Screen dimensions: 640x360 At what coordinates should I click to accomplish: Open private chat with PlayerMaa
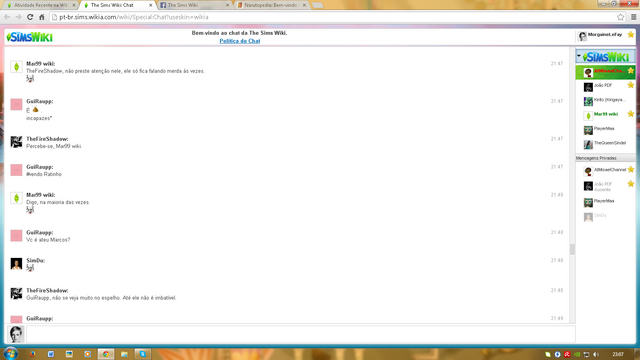tap(606, 202)
